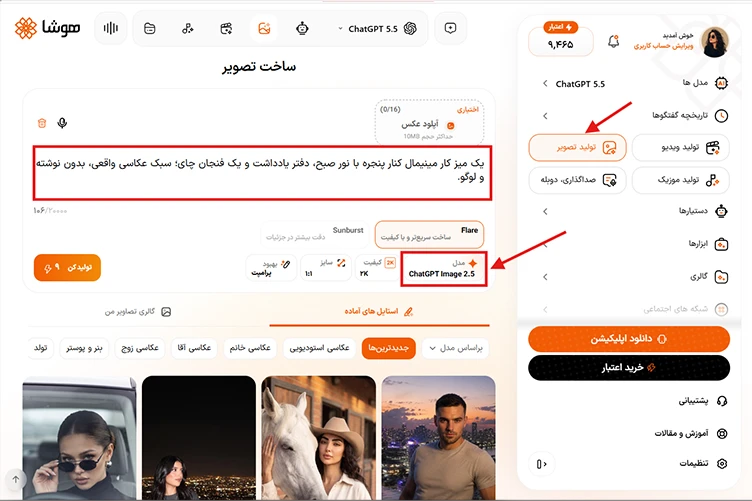Image resolution: width=752 pixels, height=501 pixels.
Task: Click the user profile avatar
Action: pyautogui.click(x=715, y=42)
